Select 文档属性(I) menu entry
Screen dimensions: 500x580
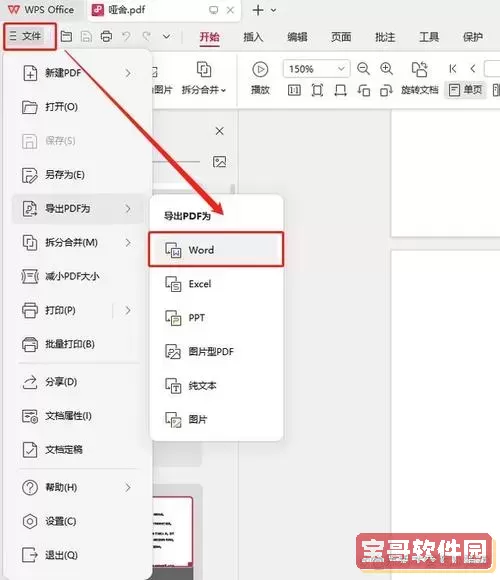pyautogui.click(x=78, y=416)
